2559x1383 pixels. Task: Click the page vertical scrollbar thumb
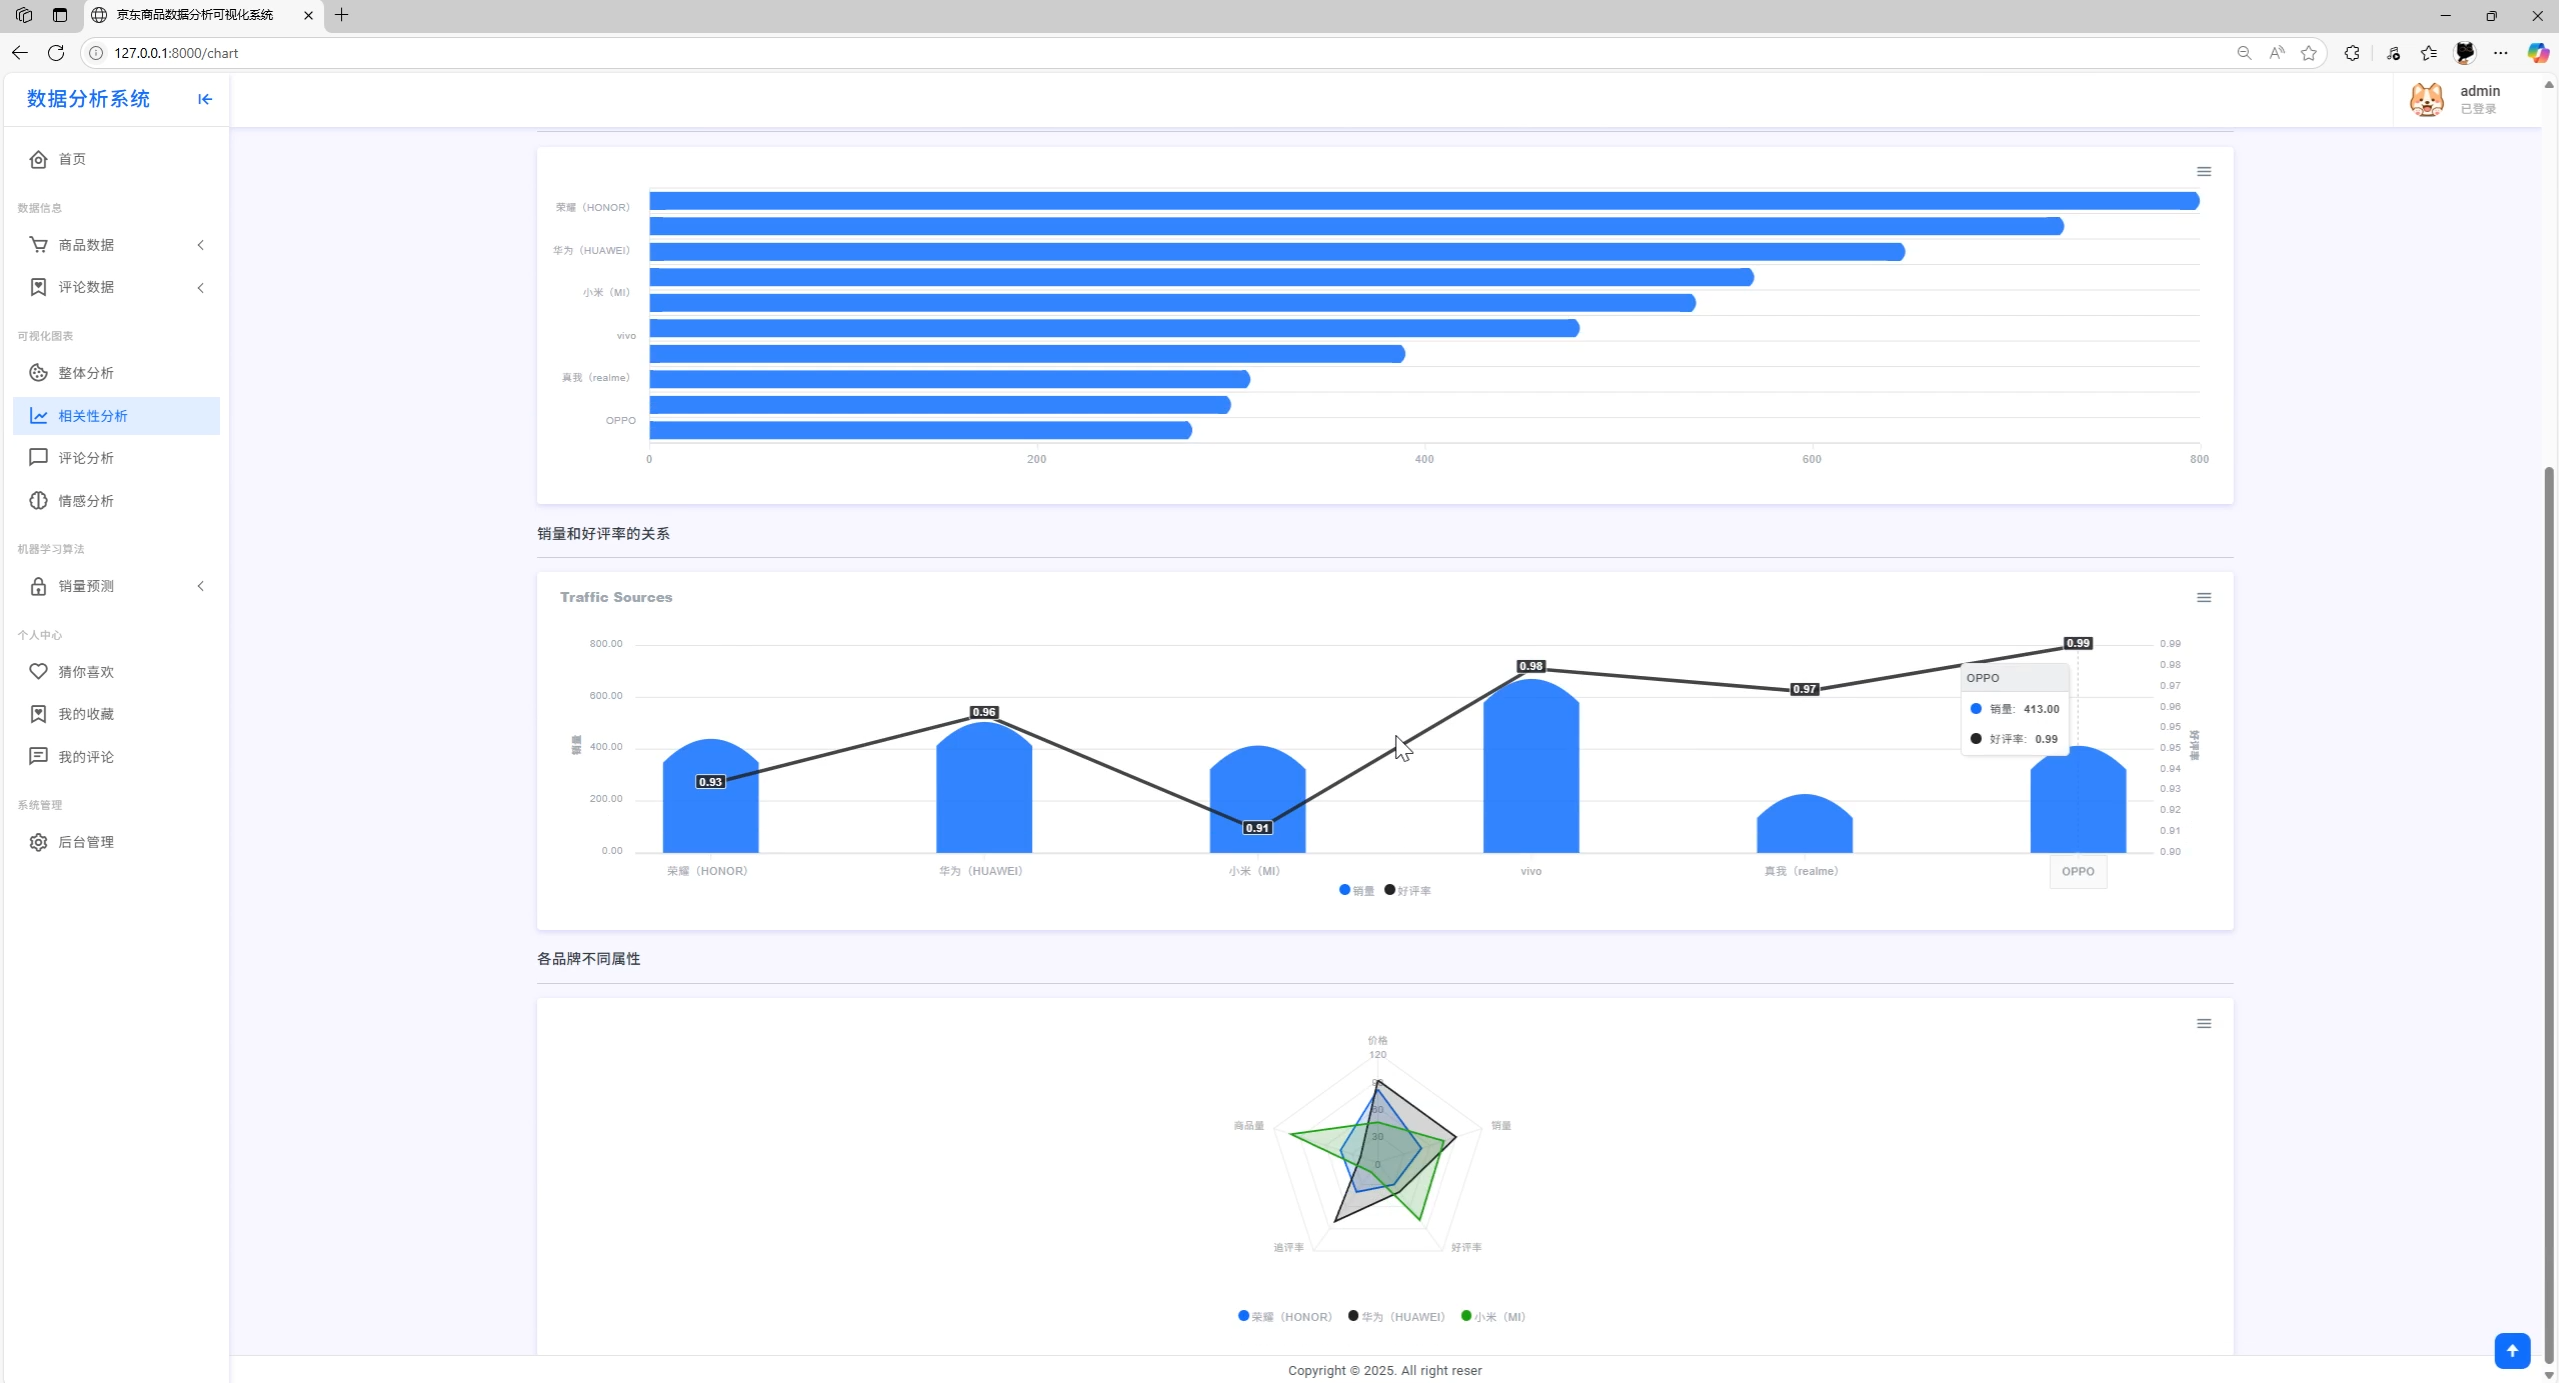2548,915
